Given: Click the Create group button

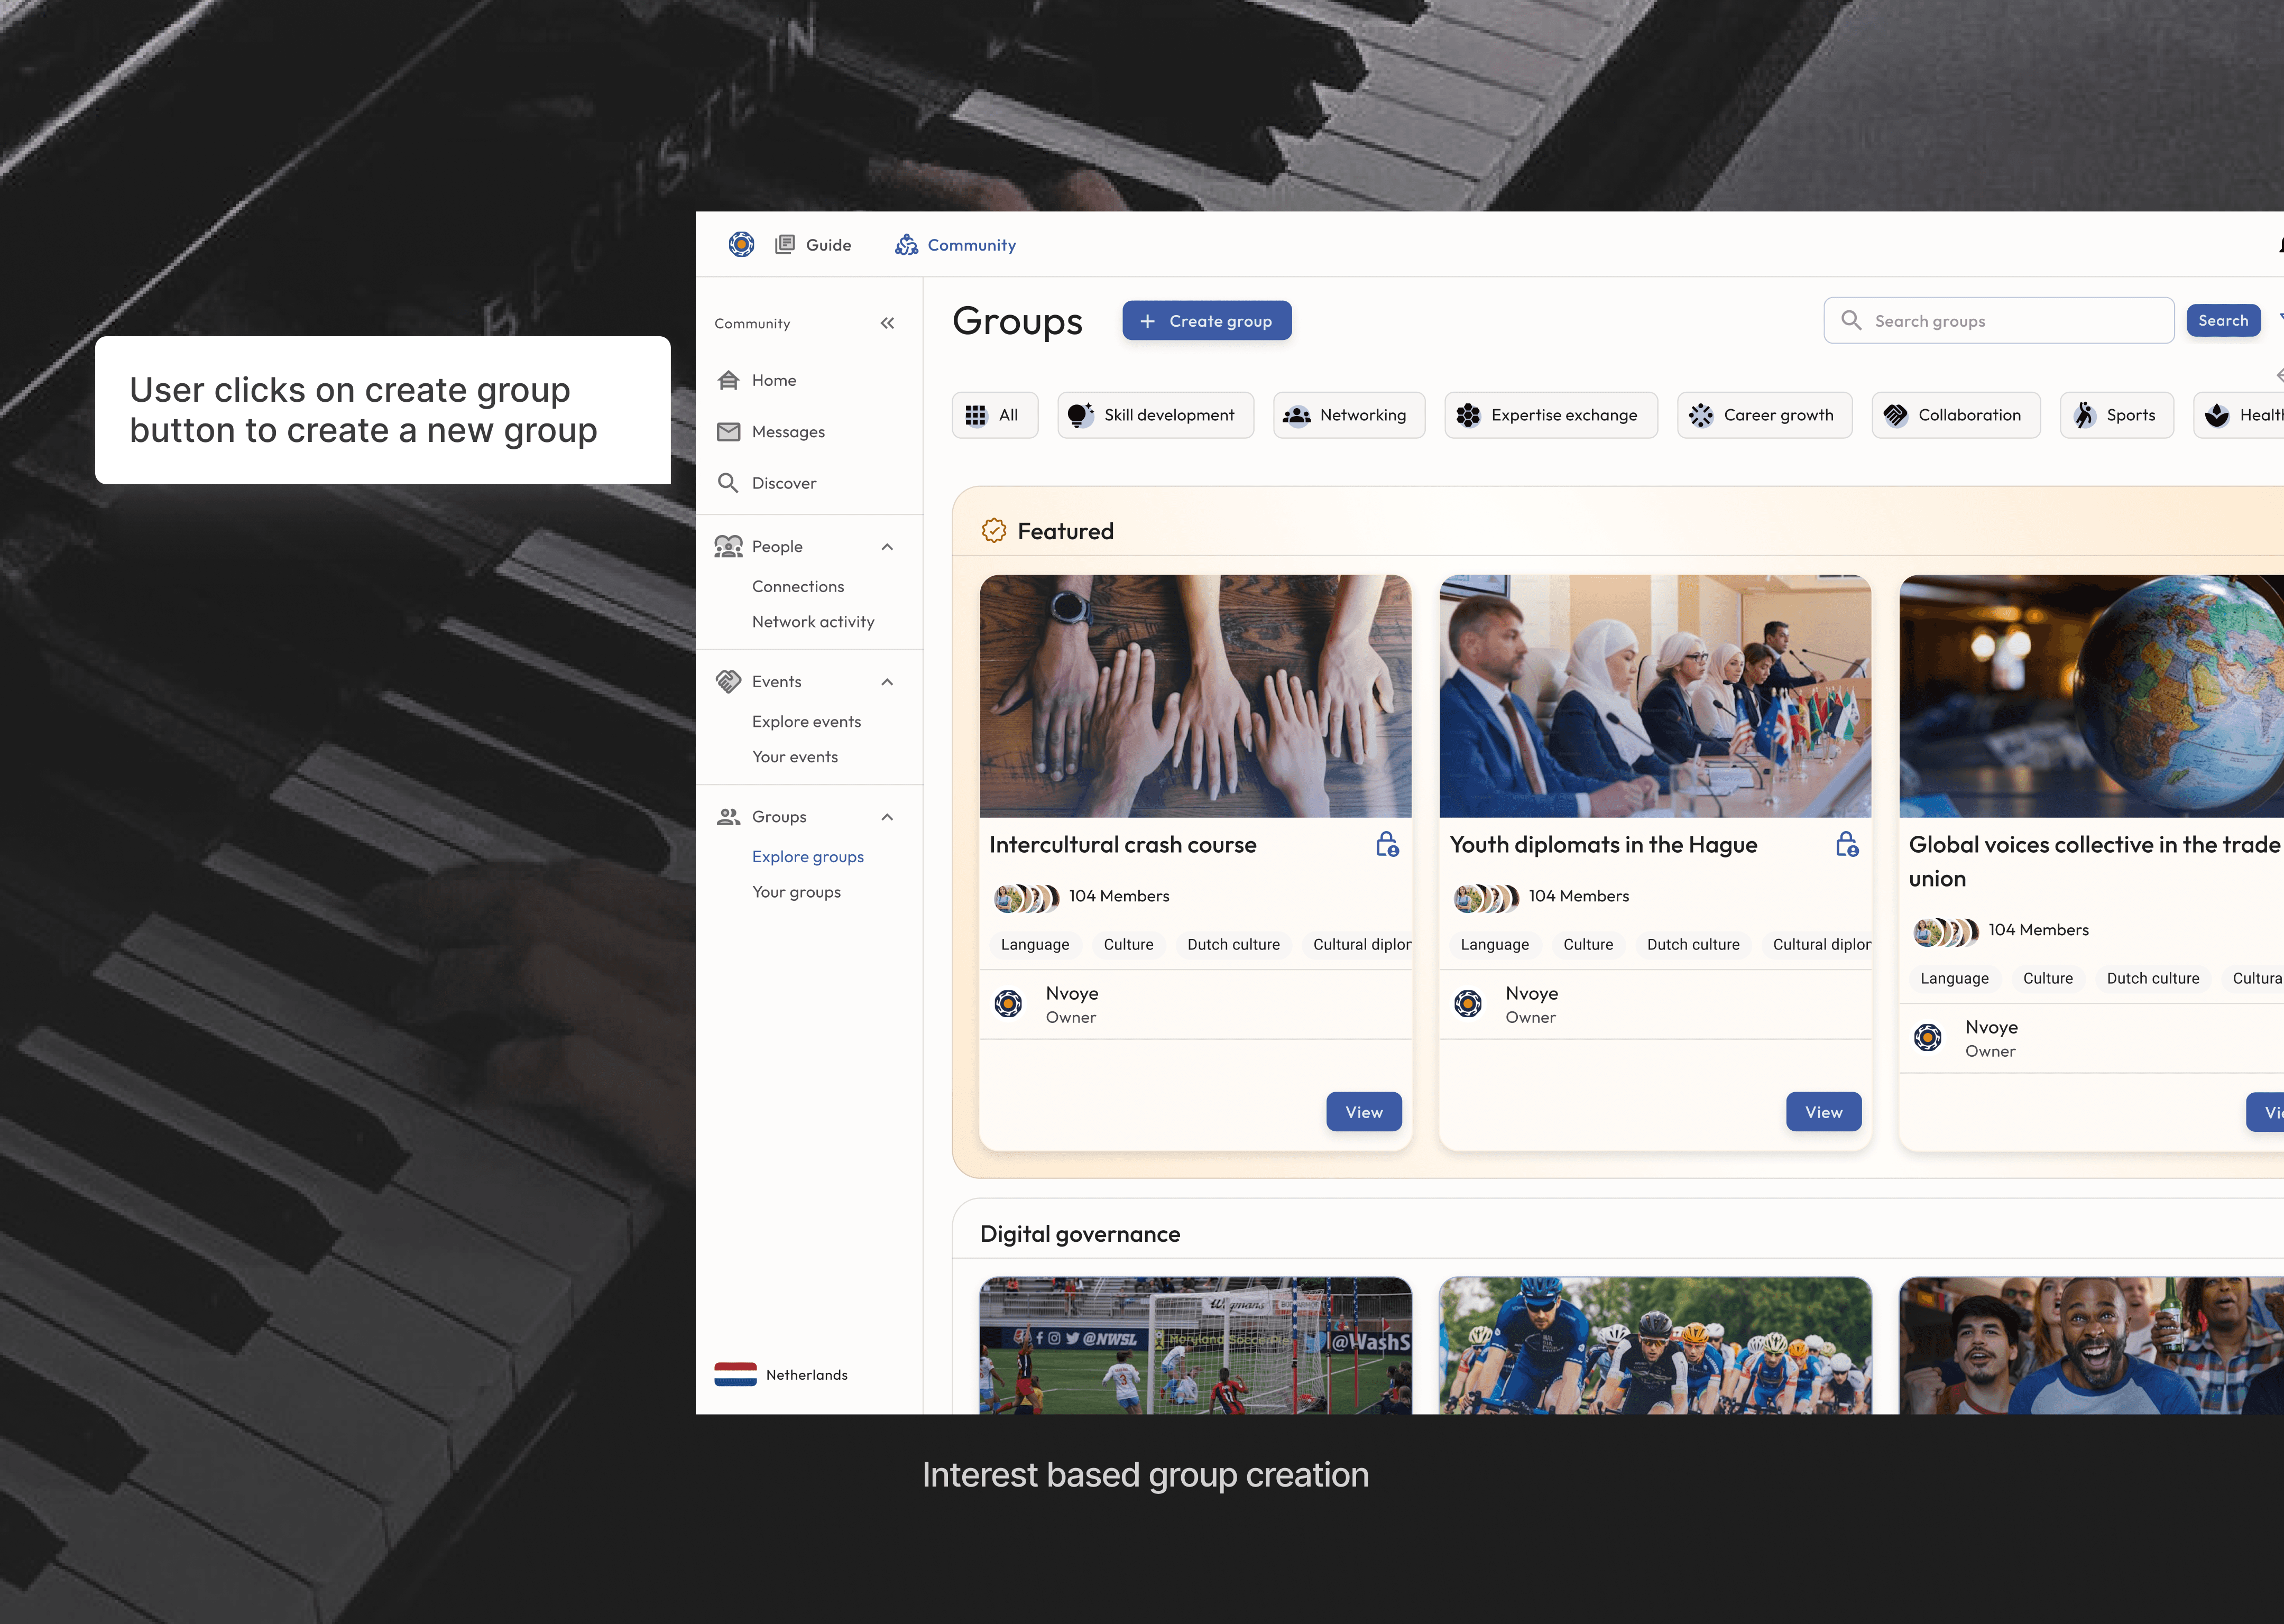Looking at the screenshot, I should point(1207,321).
